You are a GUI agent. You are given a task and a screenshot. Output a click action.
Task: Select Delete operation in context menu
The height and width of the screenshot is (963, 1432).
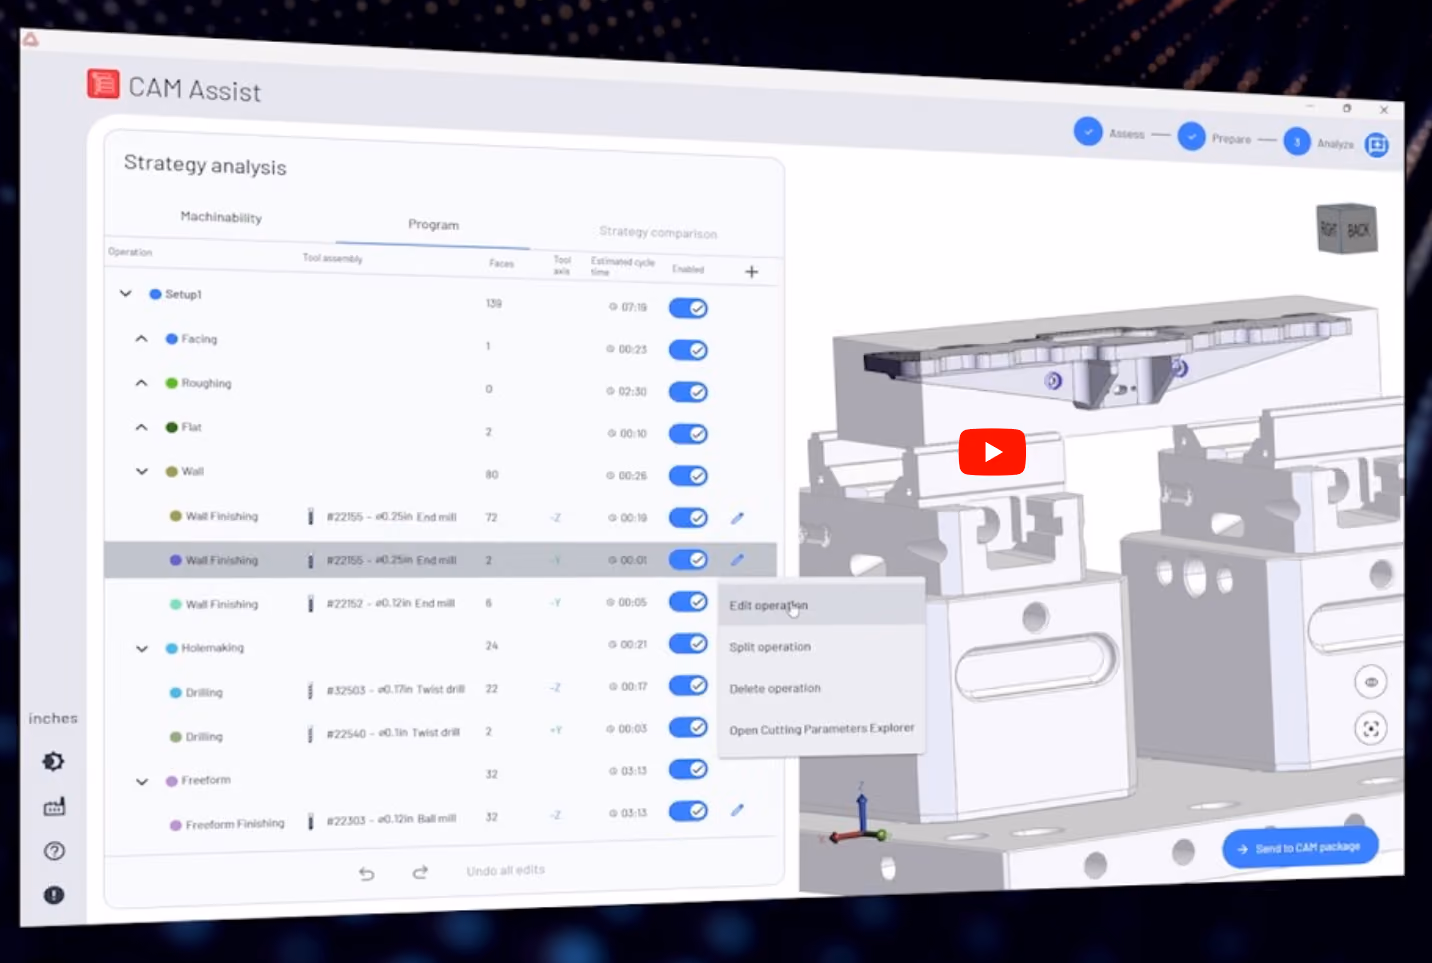[821, 688]
